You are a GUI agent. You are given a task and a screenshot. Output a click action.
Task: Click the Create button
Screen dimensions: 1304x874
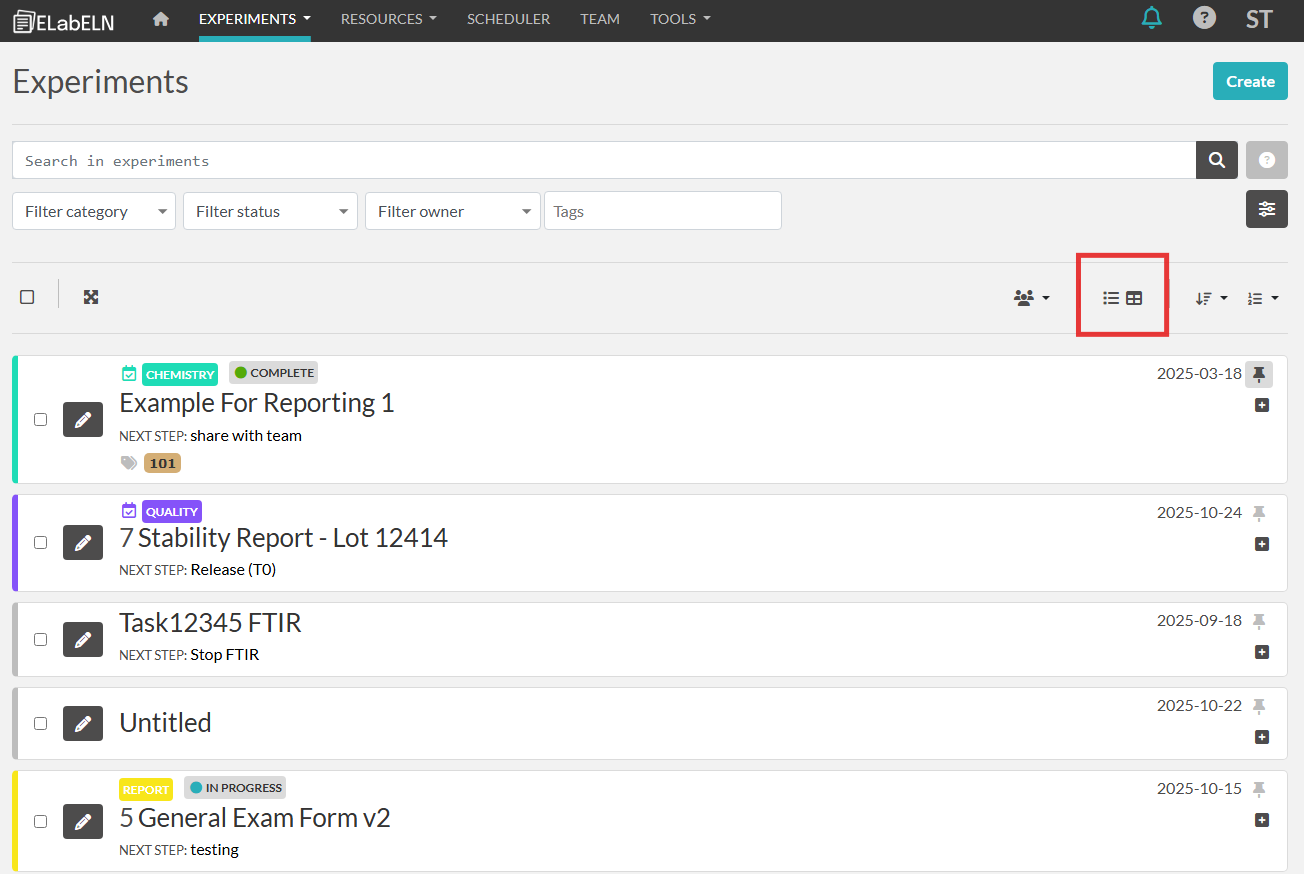(1250, 82)
